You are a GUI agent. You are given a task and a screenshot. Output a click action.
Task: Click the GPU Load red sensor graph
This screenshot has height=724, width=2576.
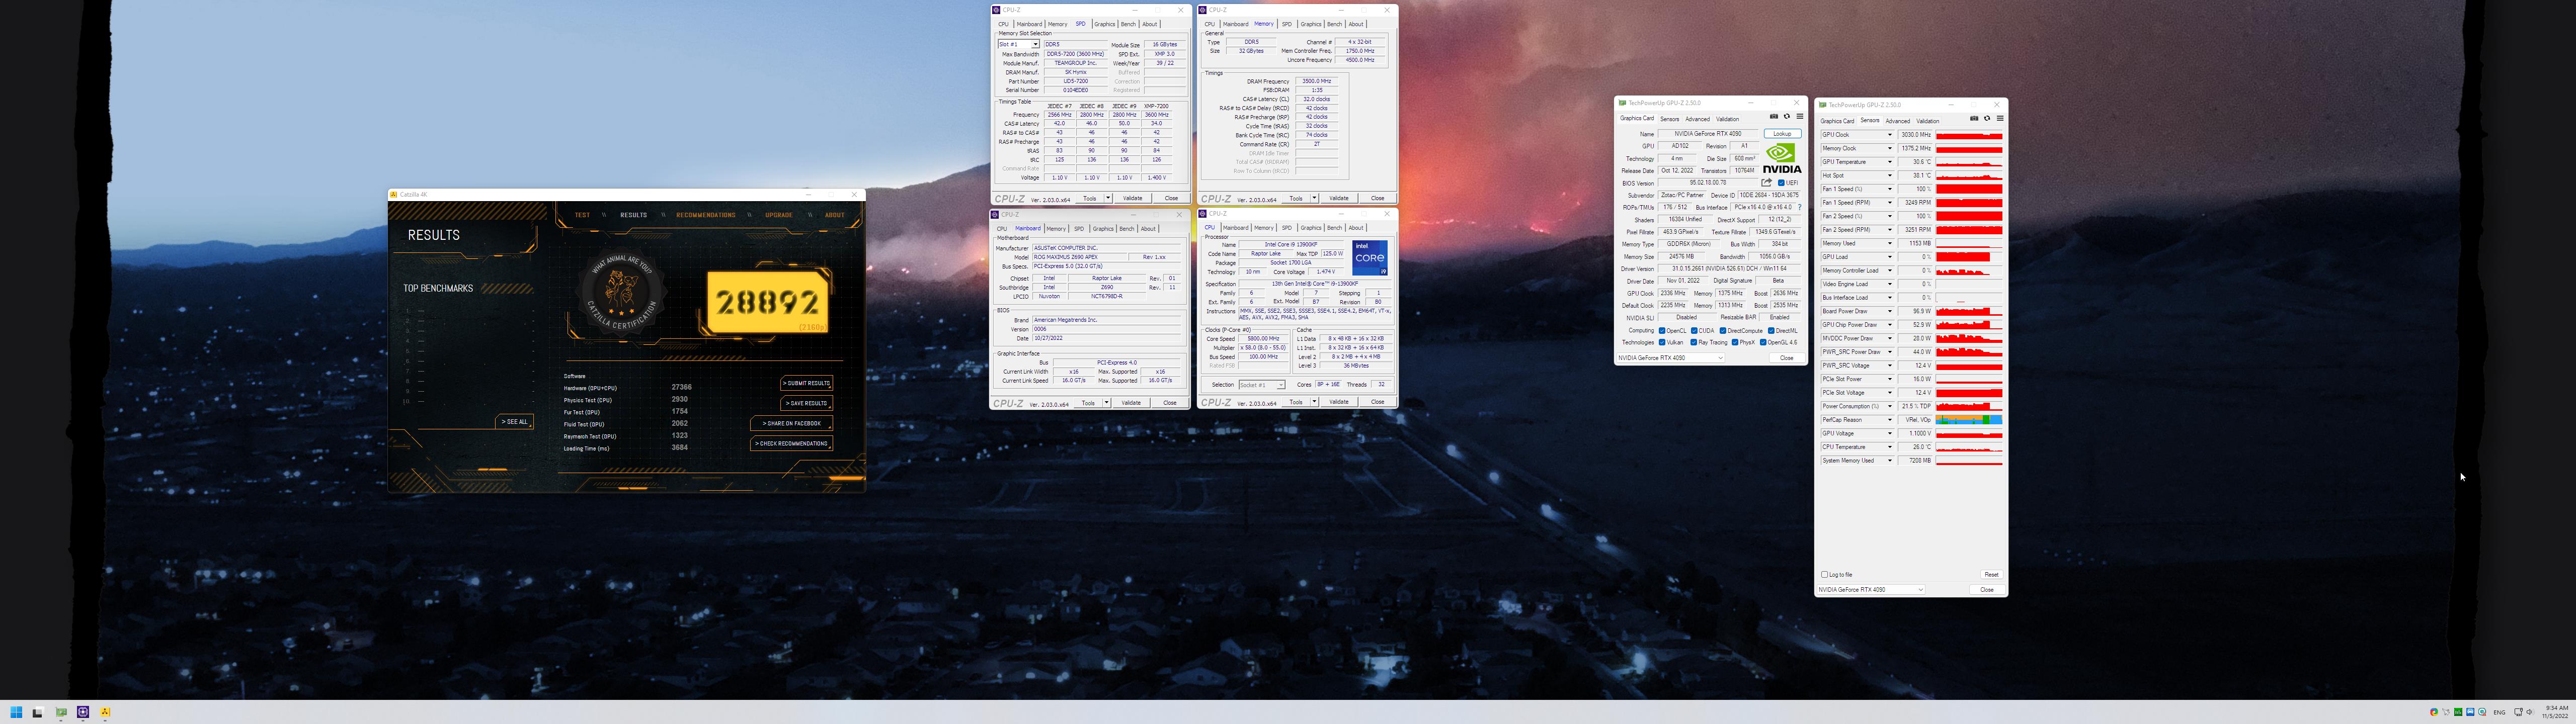click(x=1969, y=257)
